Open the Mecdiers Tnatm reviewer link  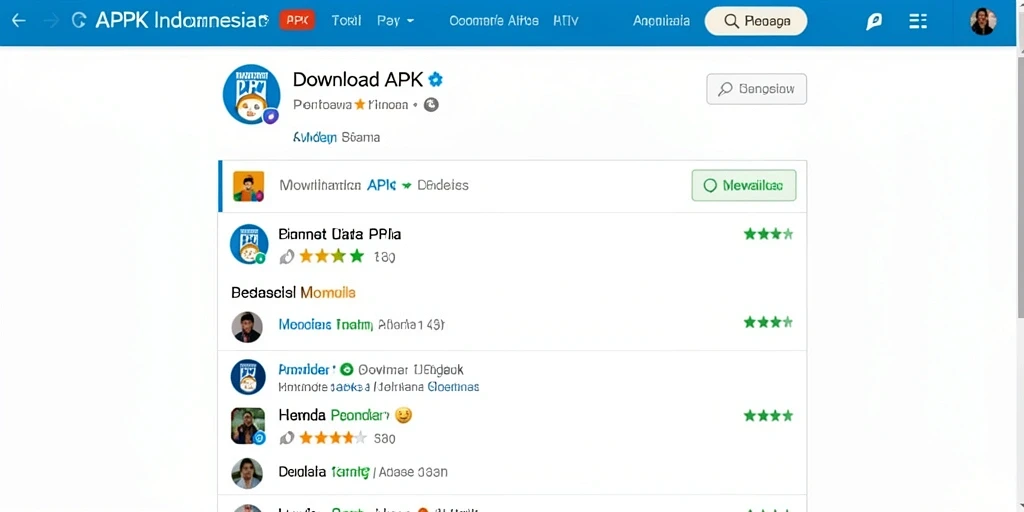[x=325, y=325]
